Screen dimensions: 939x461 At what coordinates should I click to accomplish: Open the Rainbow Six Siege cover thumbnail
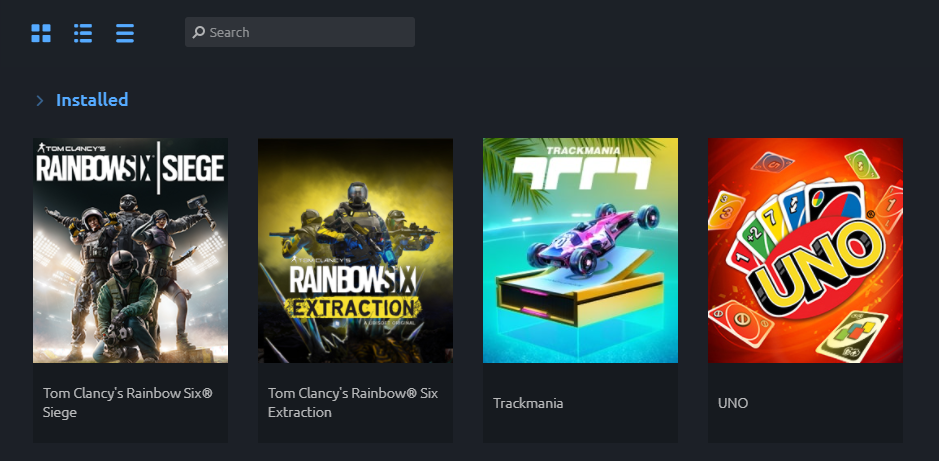(x=131, y=250)
